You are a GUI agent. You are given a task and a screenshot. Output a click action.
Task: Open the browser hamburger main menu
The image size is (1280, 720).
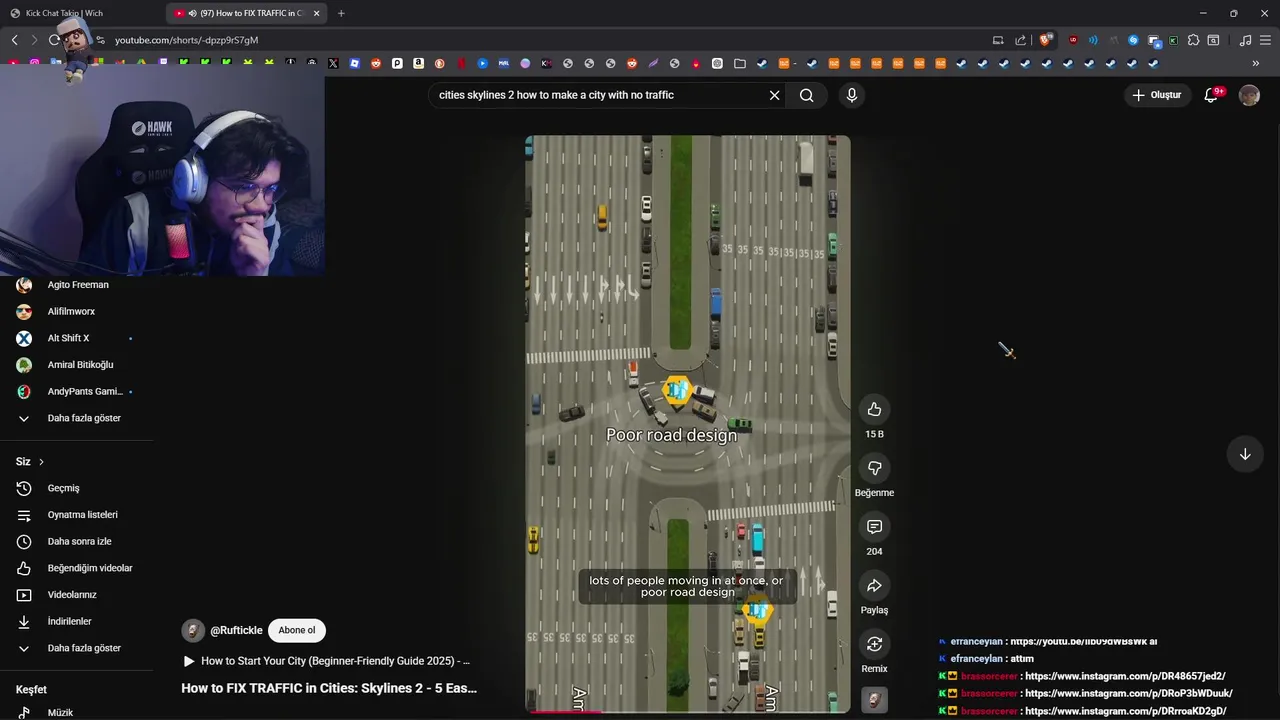pos(1265,40)
